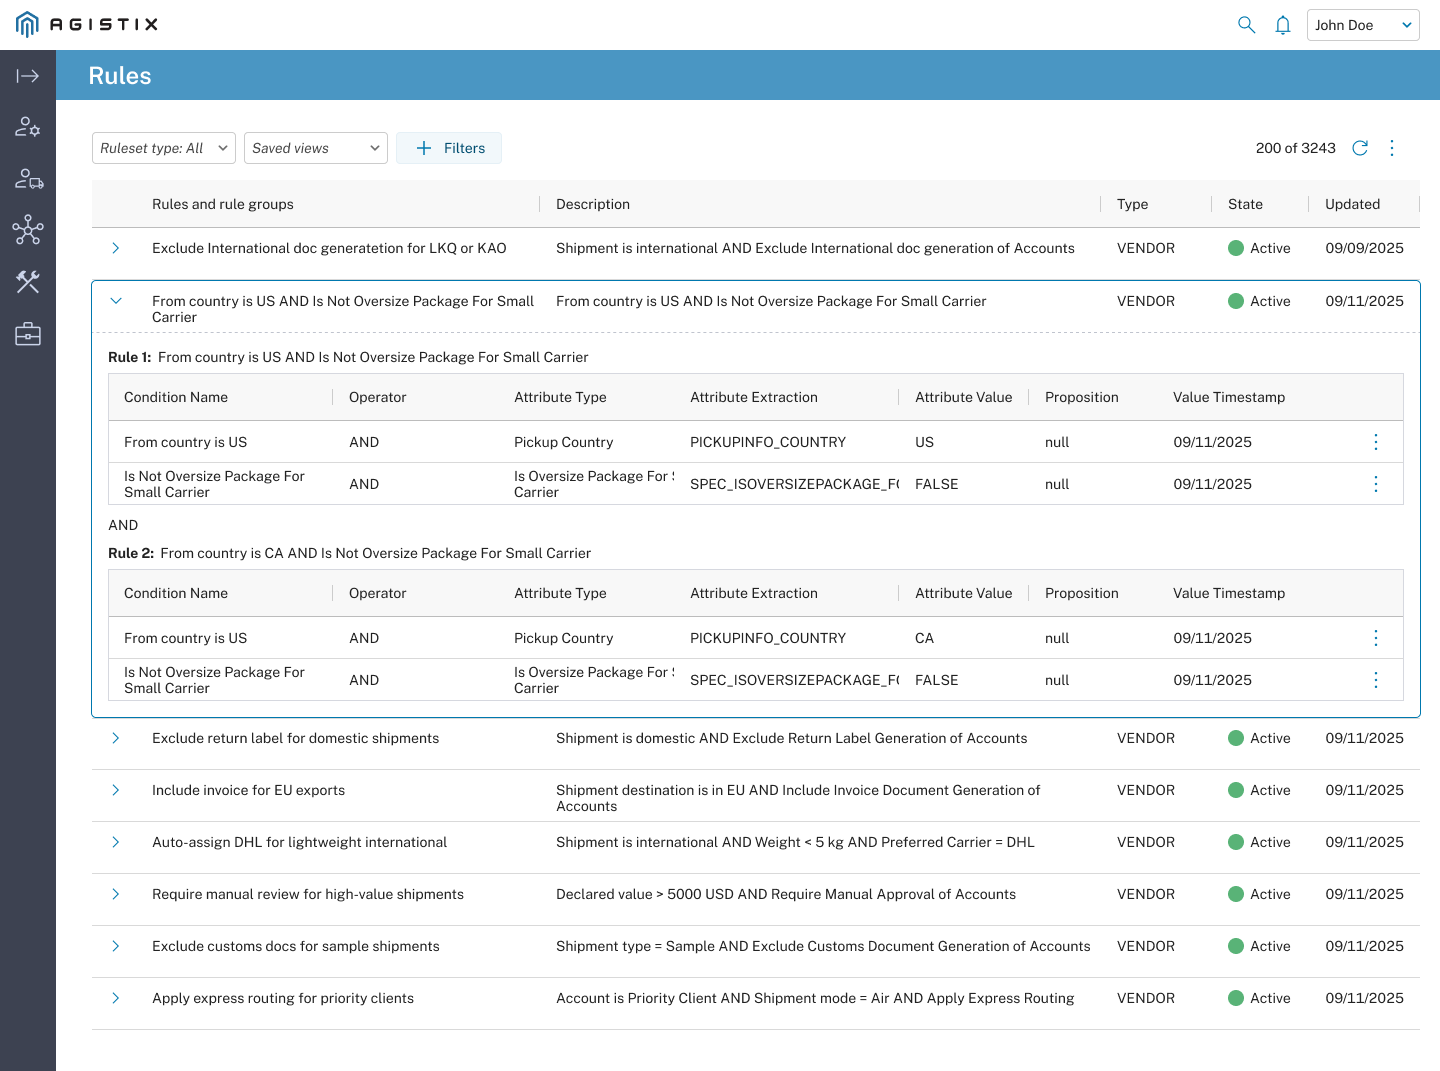Expand Exclude customs docs for sample shipments
Viewport: 1440px width, 1071px height.
[x=116, y=946]
